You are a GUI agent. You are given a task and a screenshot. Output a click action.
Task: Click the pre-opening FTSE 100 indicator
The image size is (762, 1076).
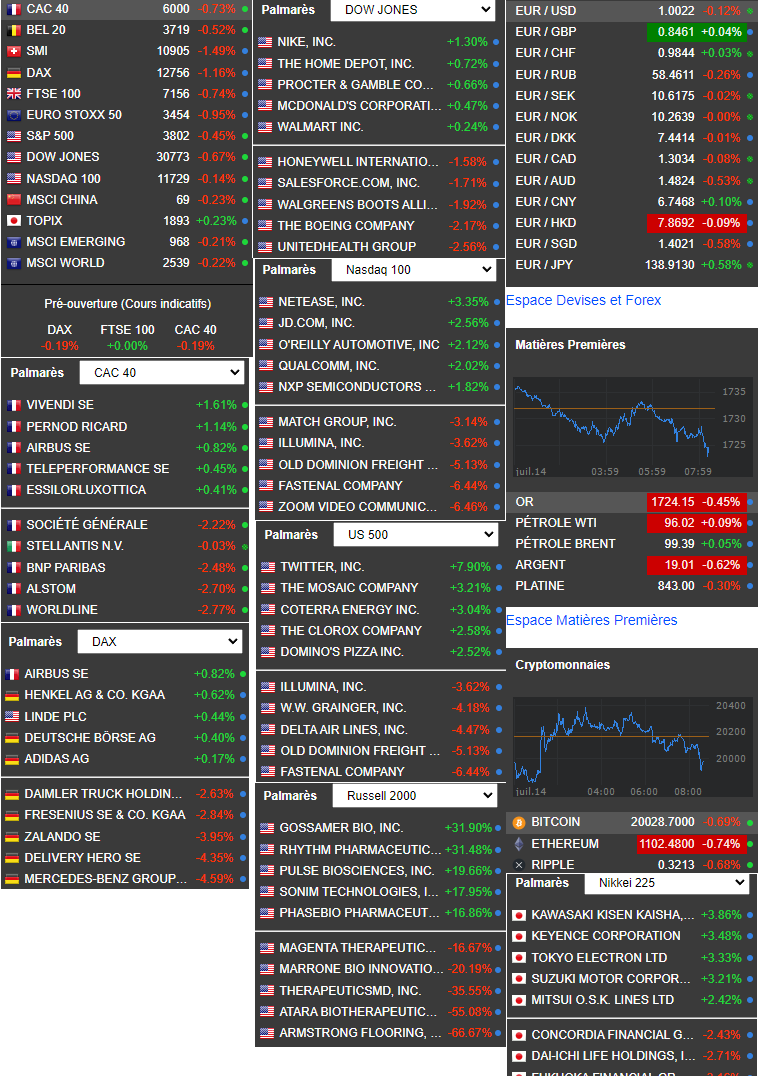pos(127,338)
